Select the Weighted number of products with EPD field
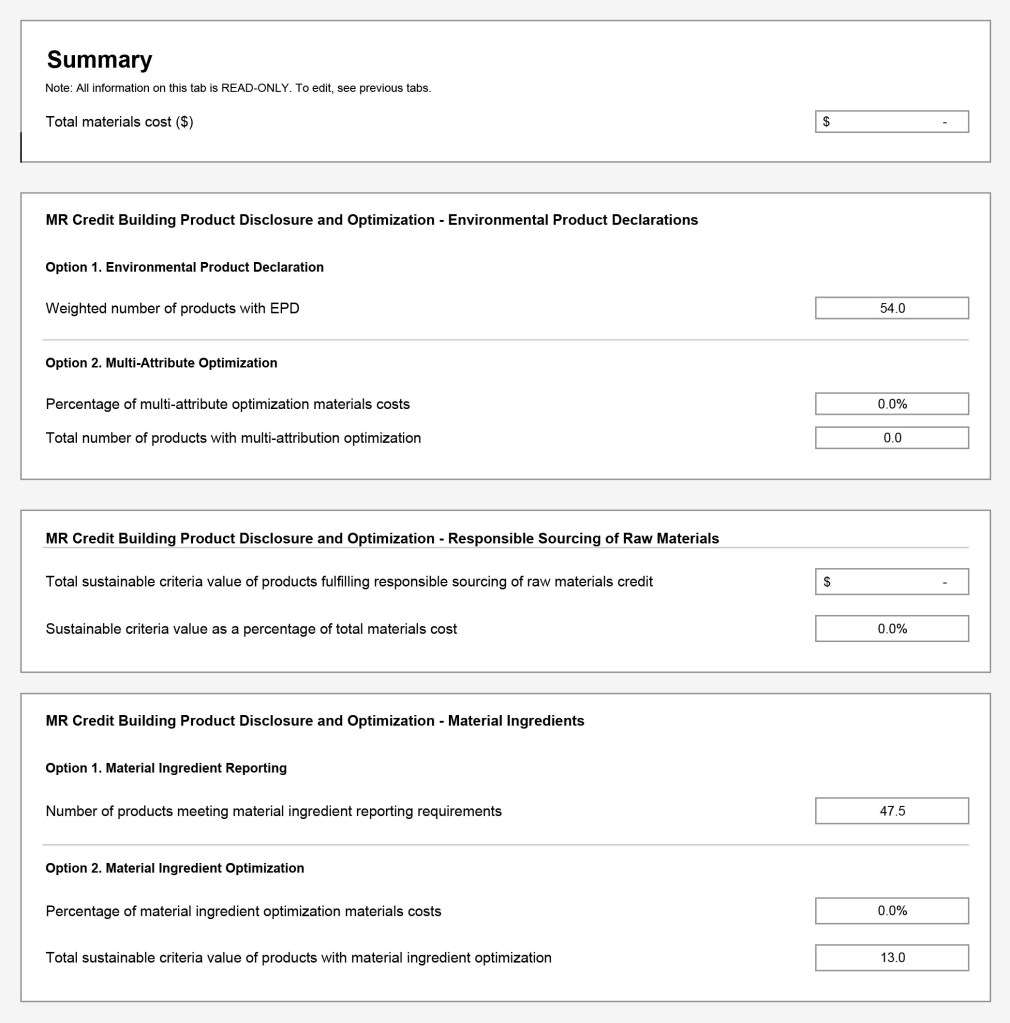 point(892,308)
